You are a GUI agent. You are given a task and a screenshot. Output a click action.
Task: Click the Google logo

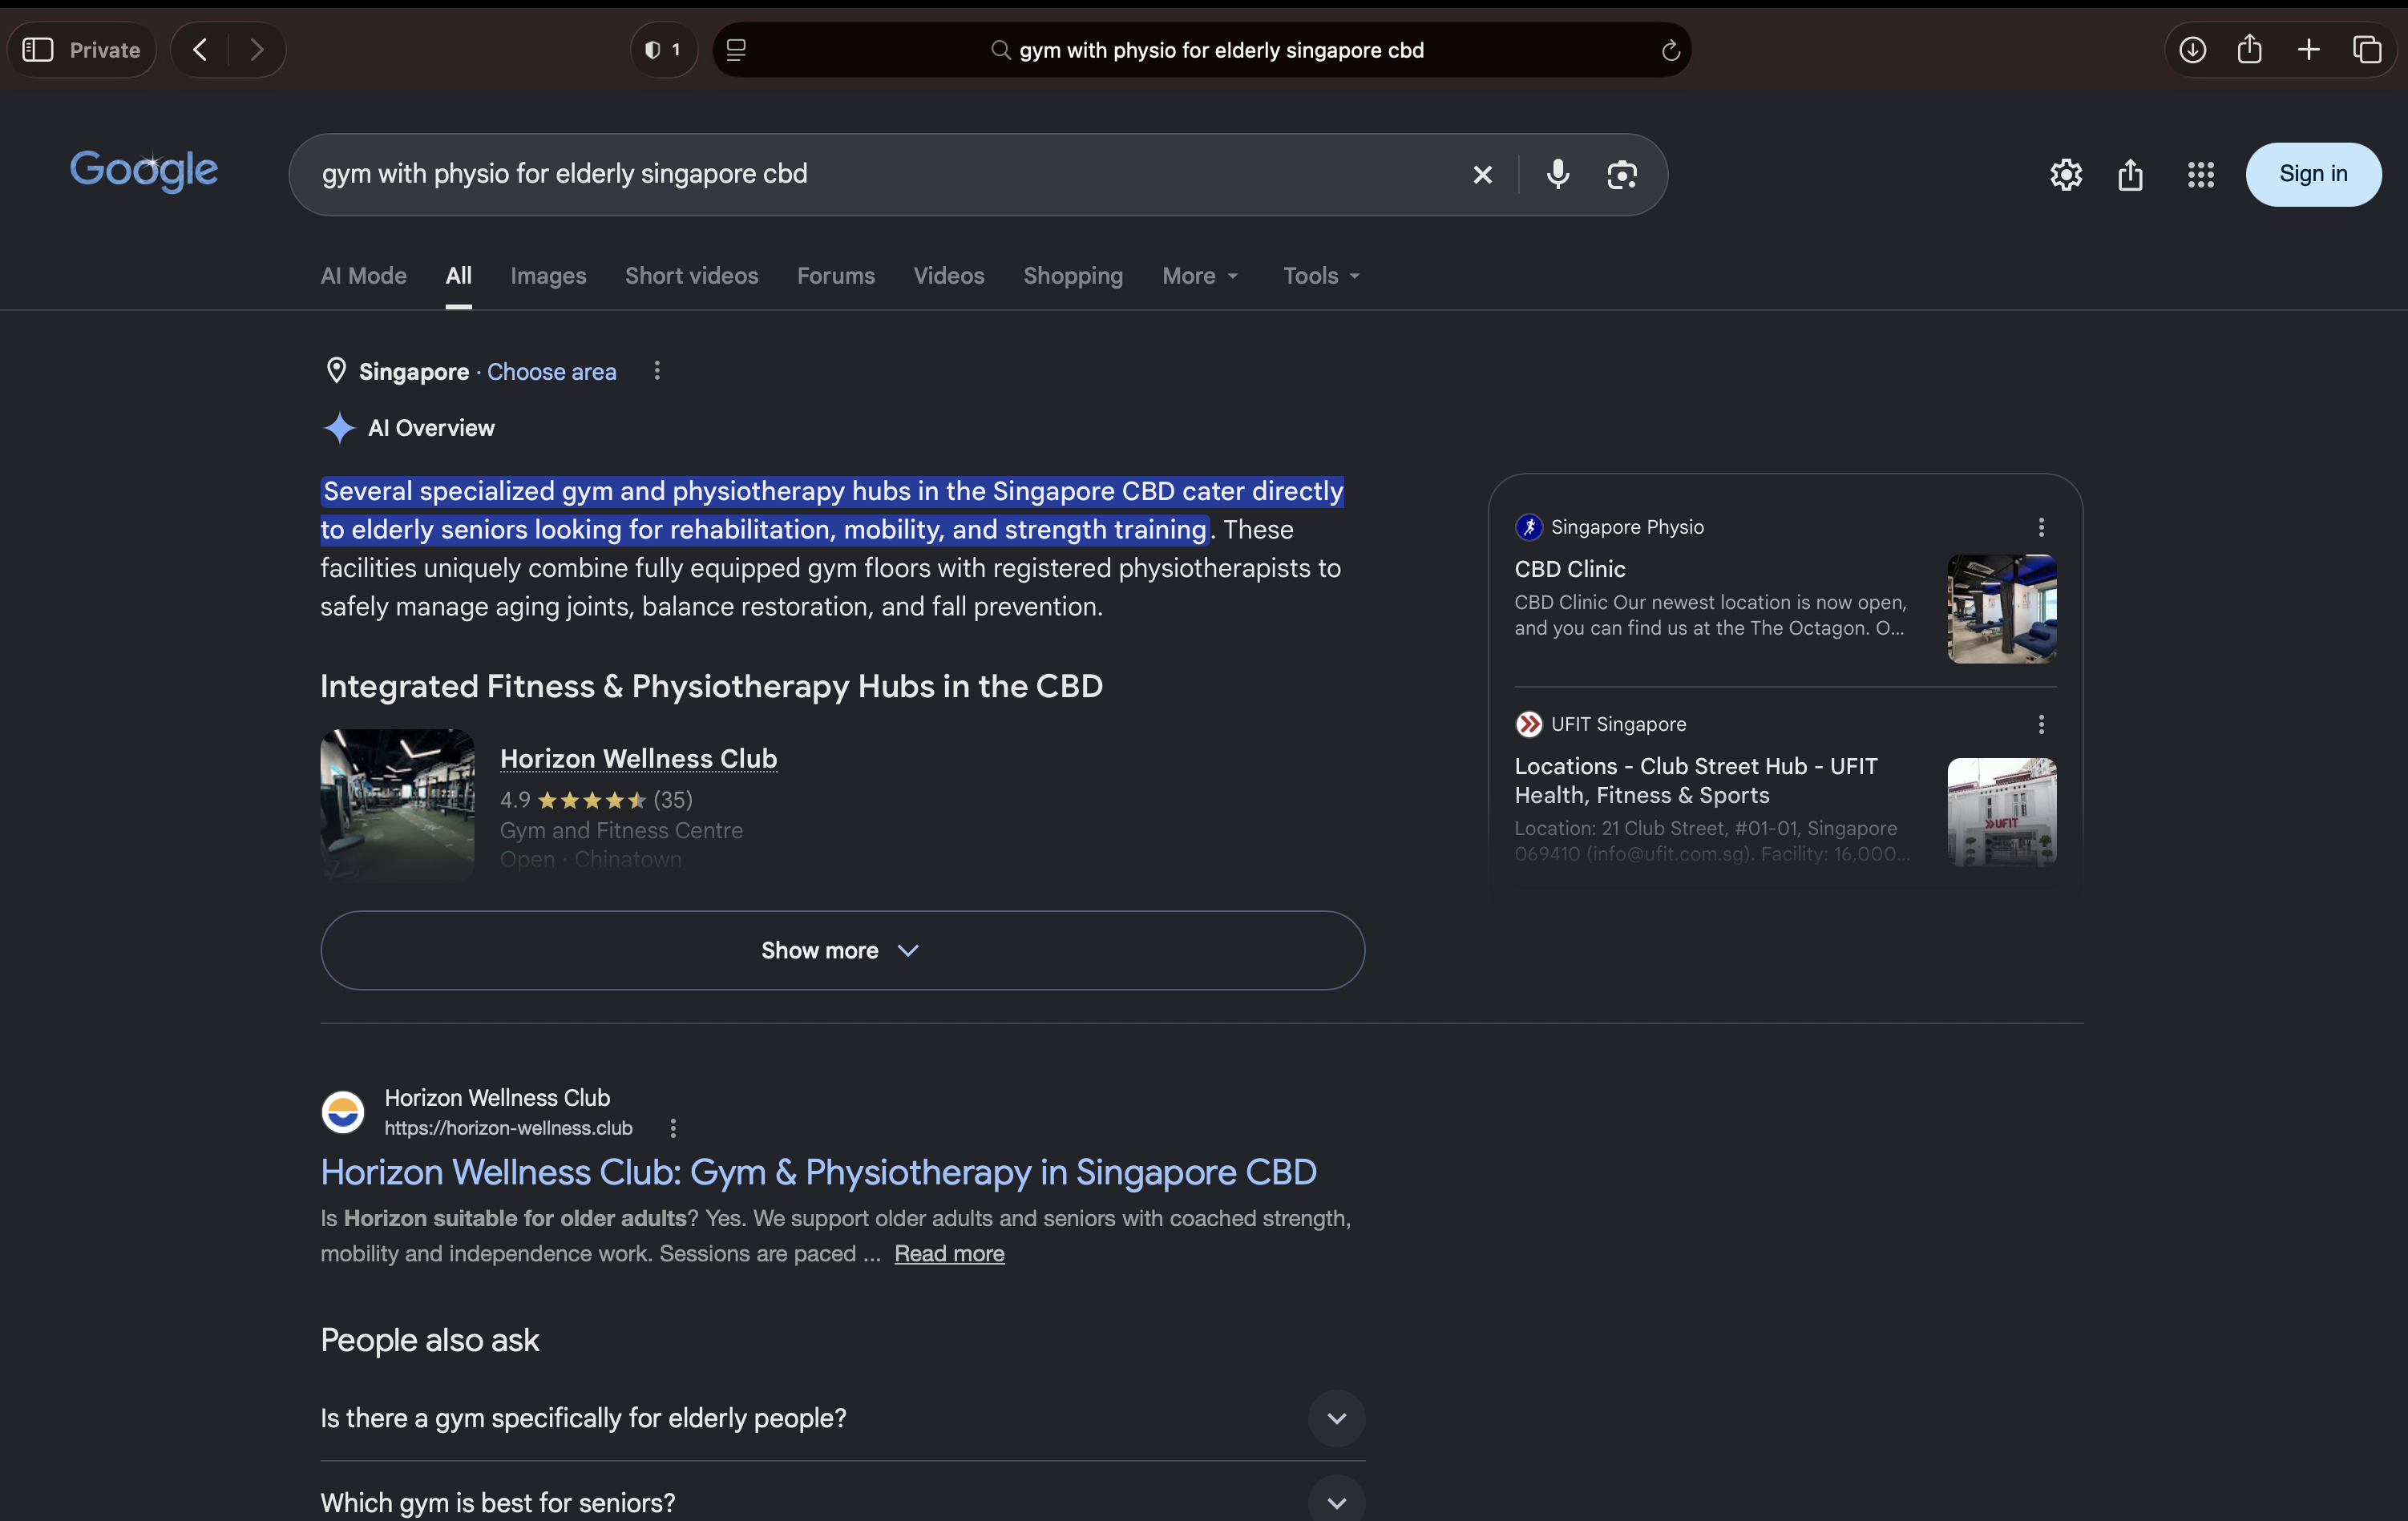(144, 171)
